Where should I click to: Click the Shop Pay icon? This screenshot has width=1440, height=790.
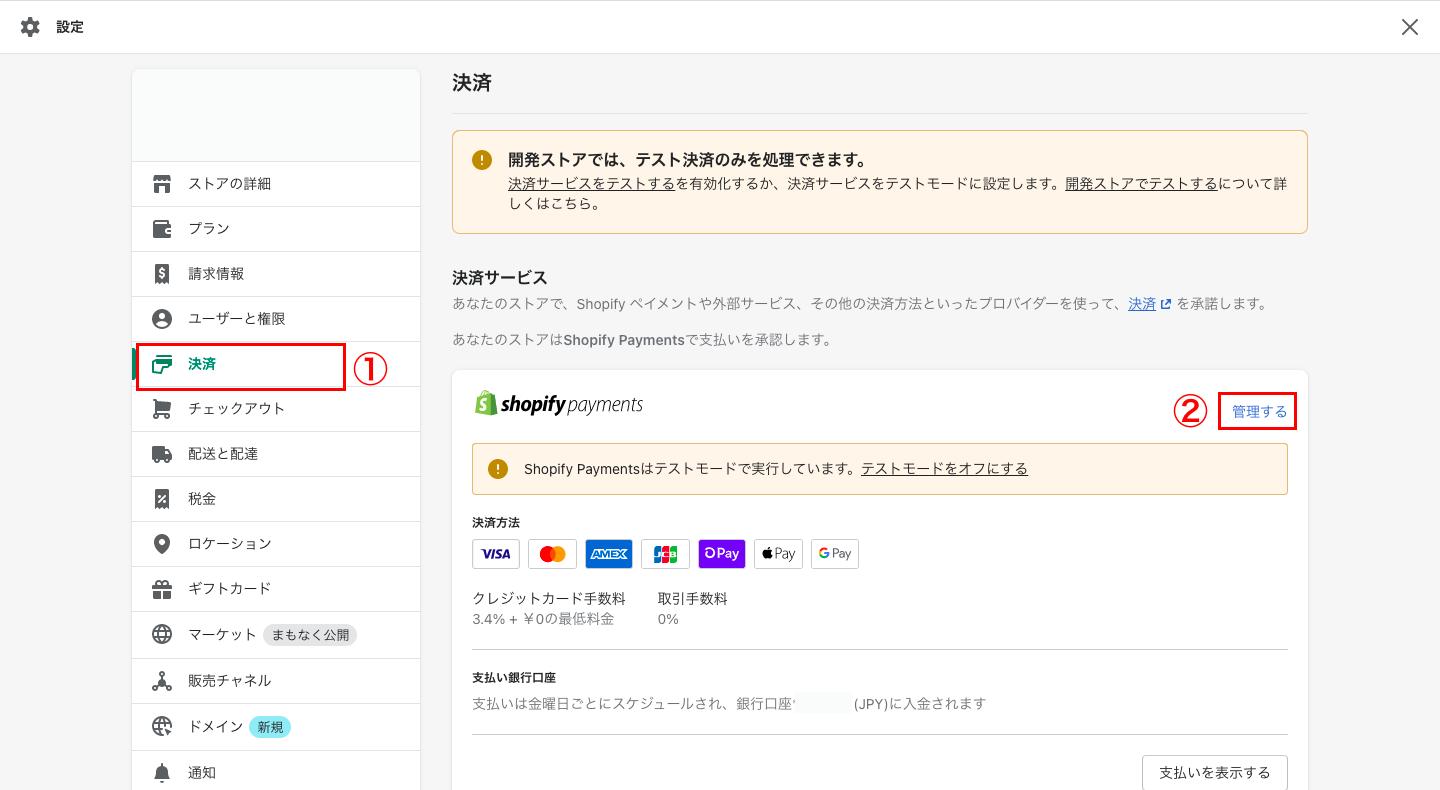(722, 554)
